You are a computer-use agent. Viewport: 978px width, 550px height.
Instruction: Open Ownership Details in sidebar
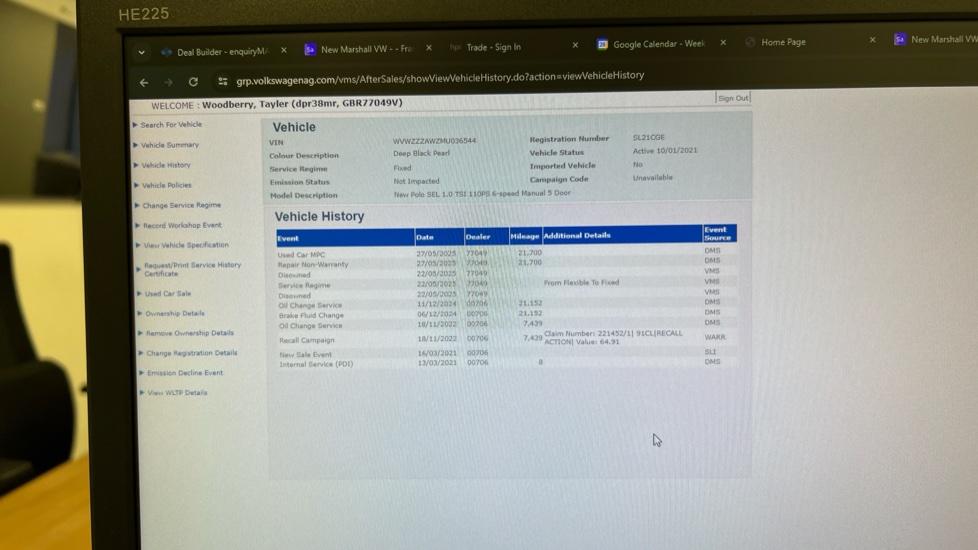(x=175, y=314)
